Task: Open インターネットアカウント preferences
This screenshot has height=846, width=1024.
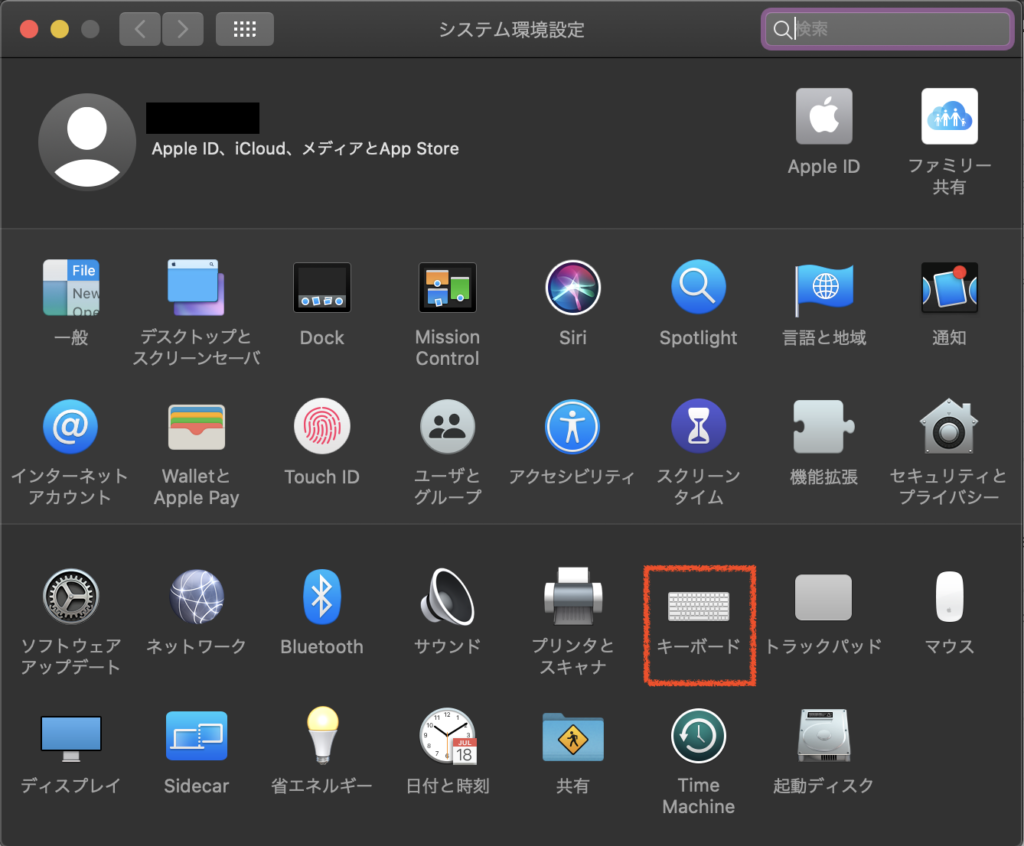Action: click(71, 427)
